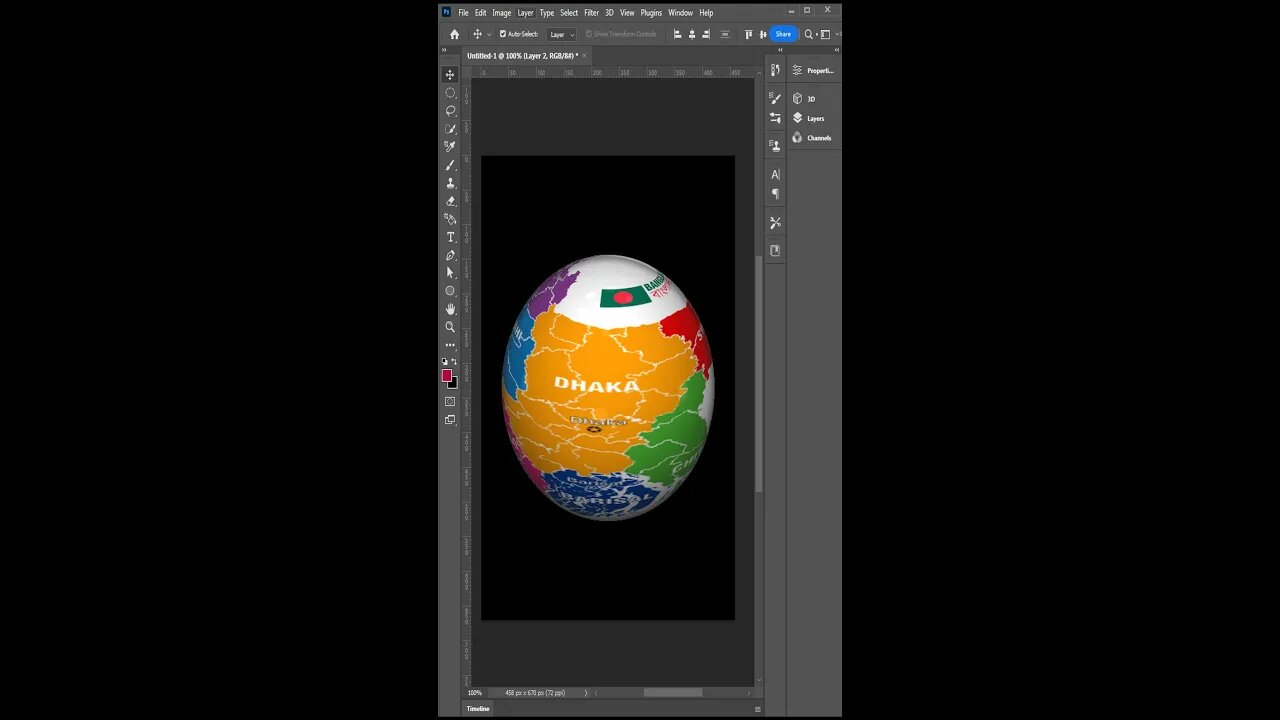
Task: Select the Hand tool
Action: 450,309
